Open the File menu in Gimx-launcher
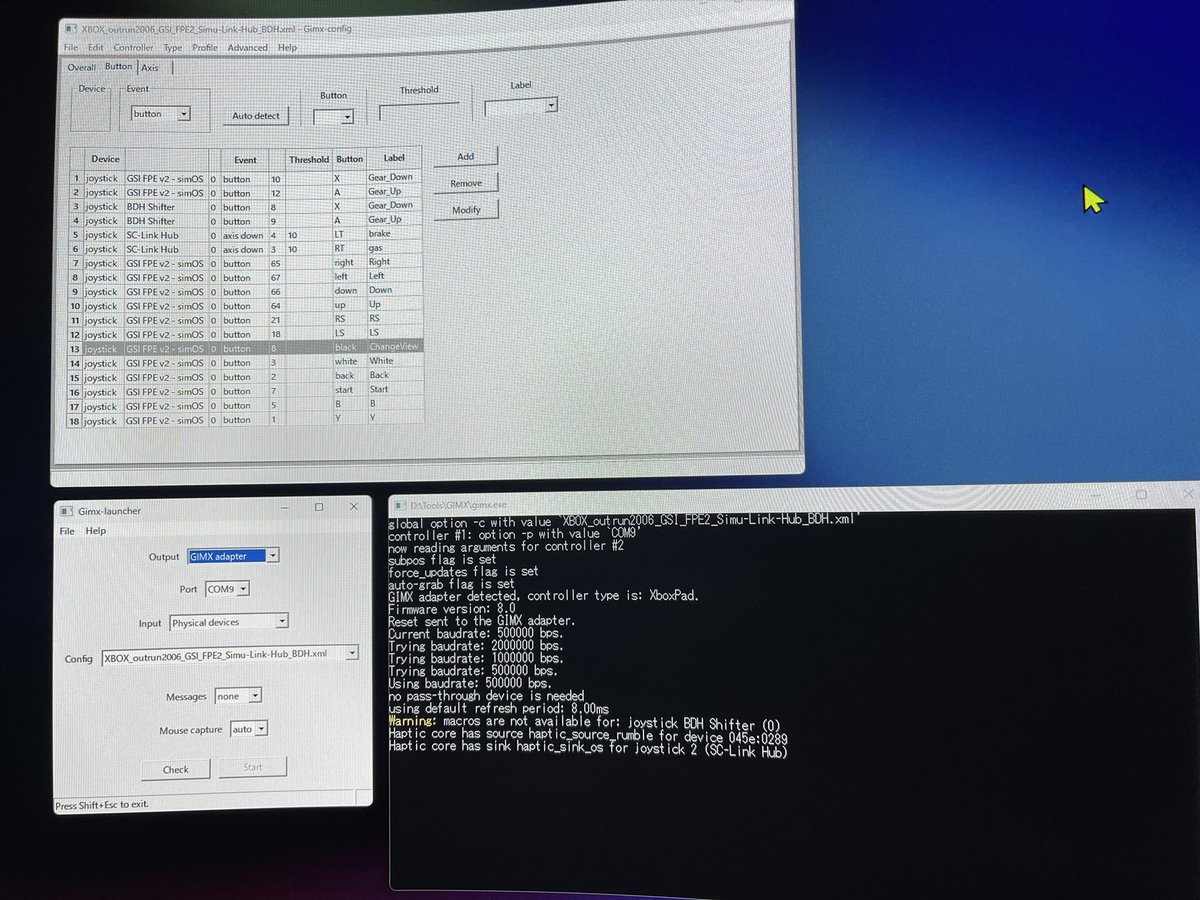This screenshot has width=1200, height=900. 67,530
